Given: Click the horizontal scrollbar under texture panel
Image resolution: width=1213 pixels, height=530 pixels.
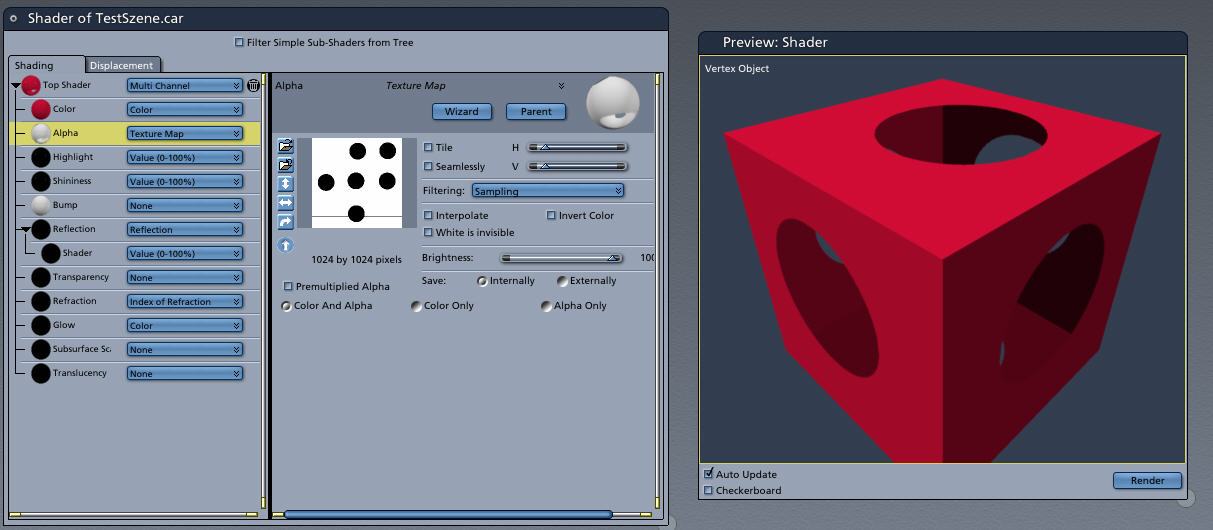Looking at the screenshot, I should (x=448, y=514).
